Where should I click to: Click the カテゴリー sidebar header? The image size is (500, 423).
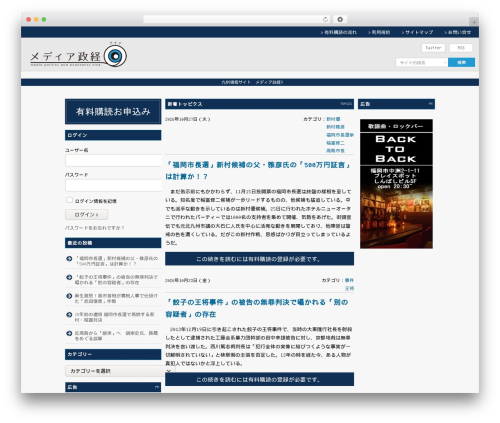coord(113,354)
